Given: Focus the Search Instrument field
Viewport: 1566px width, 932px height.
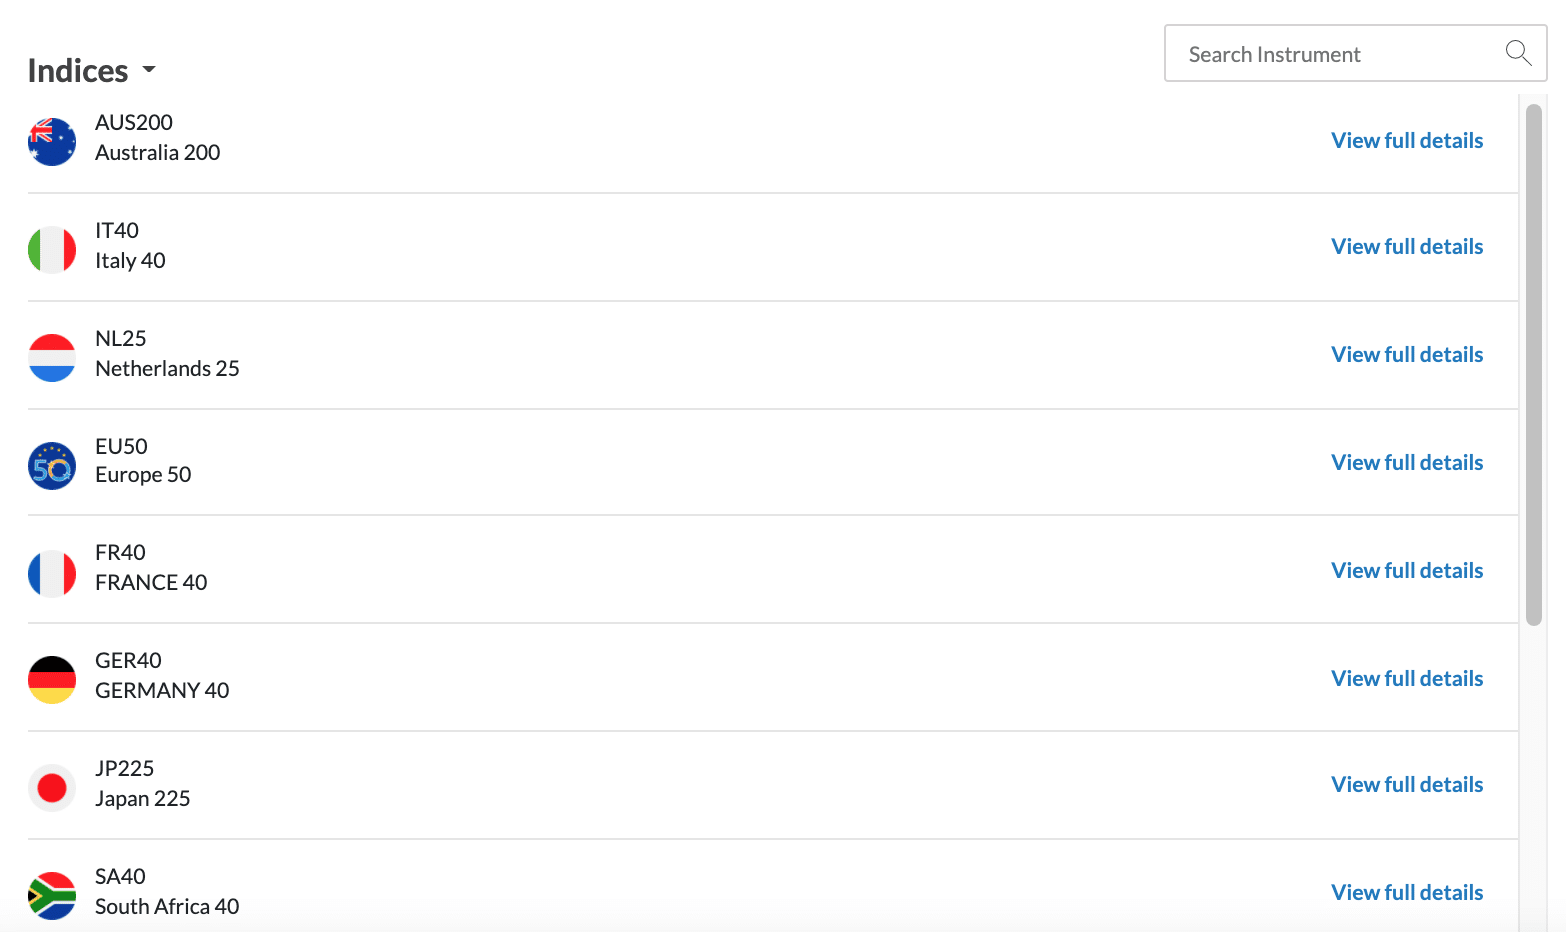Looking at the screenshot, I should click(1355, 53).
